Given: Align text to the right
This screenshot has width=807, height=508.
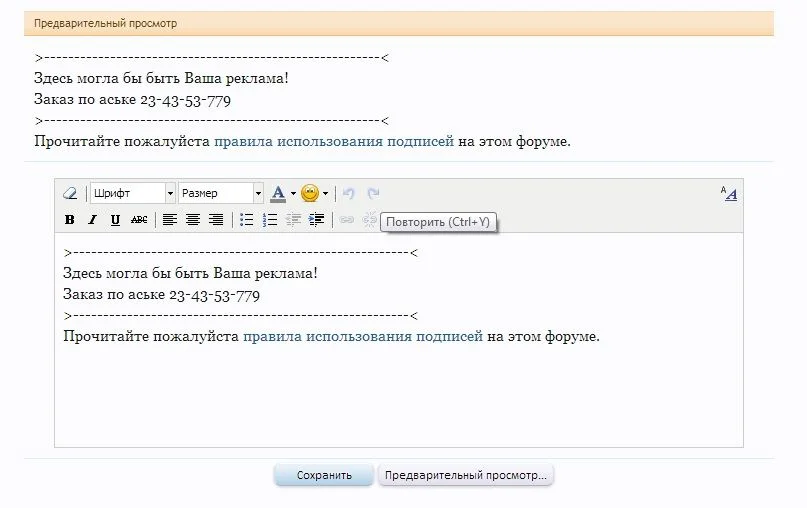Looking at the screenshot, I should click(216, 220).
